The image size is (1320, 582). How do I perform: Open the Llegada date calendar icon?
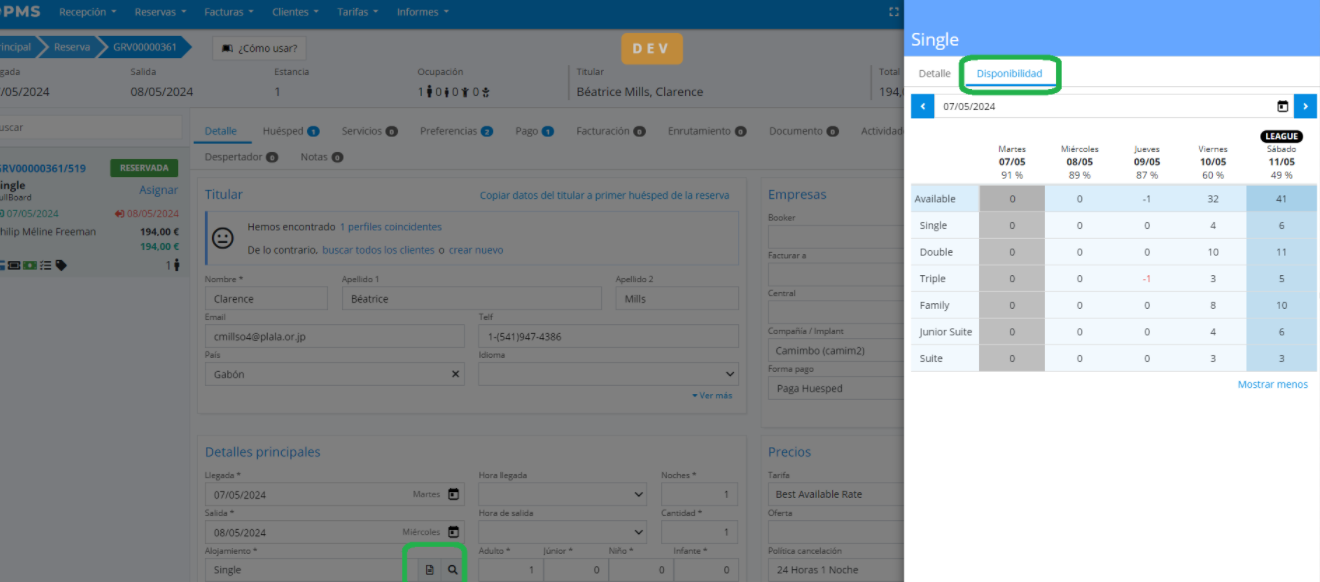(453, 494)
